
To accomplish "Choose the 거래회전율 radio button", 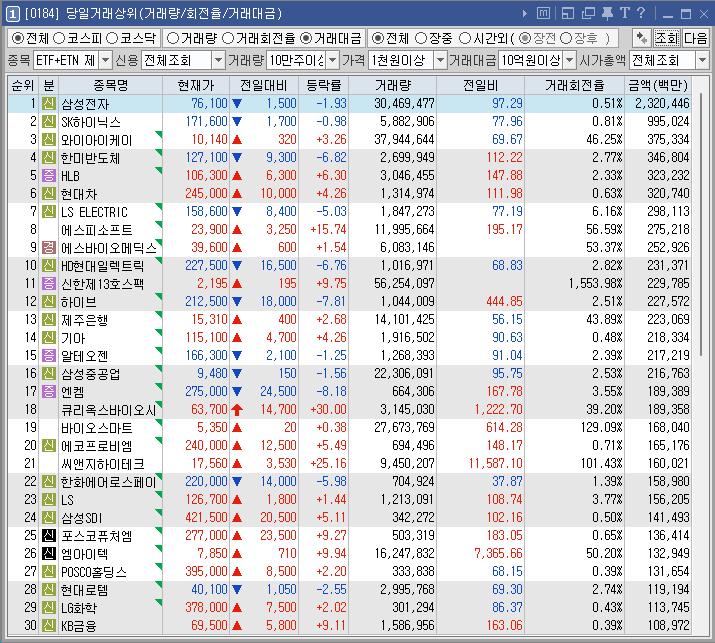I will pyautogui.click(x=228, y=38).
